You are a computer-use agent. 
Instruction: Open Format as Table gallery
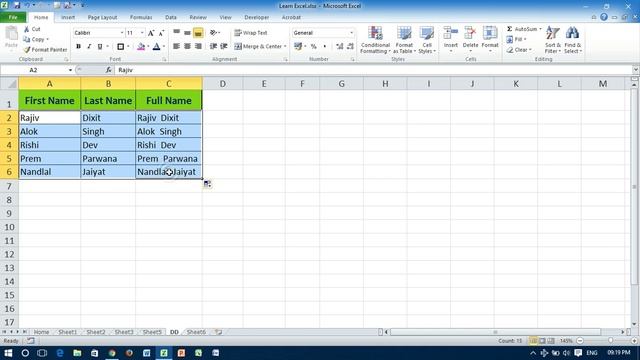pos(404,40)
